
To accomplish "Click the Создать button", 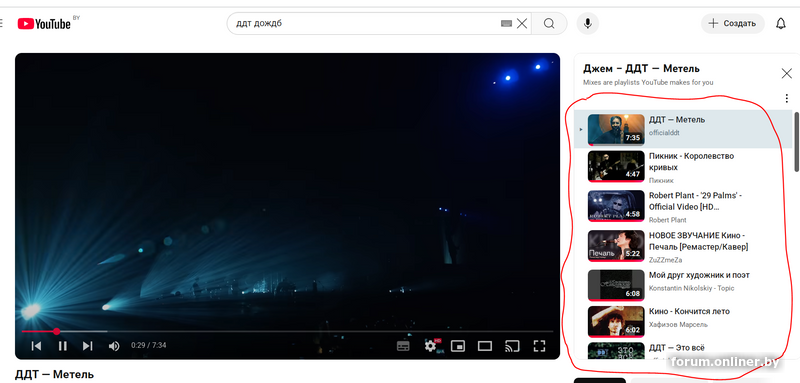I will pos(733,23).
